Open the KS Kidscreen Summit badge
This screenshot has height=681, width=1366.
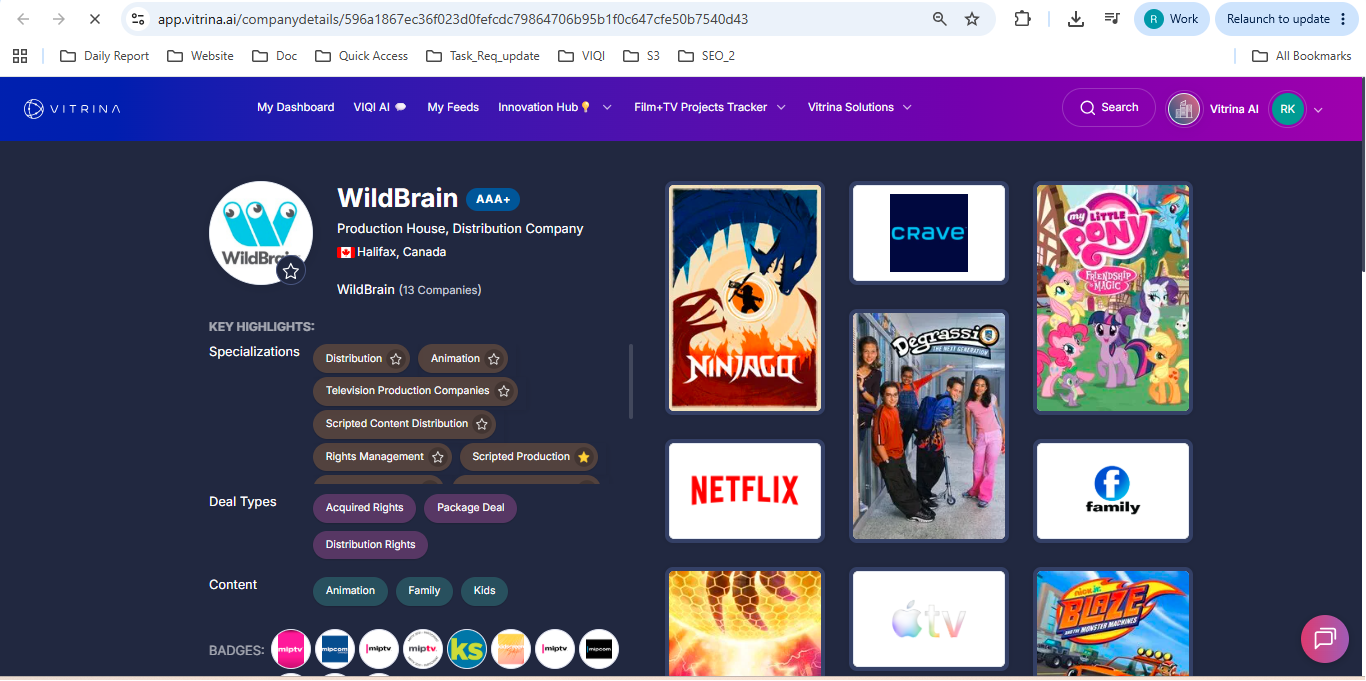467,649
